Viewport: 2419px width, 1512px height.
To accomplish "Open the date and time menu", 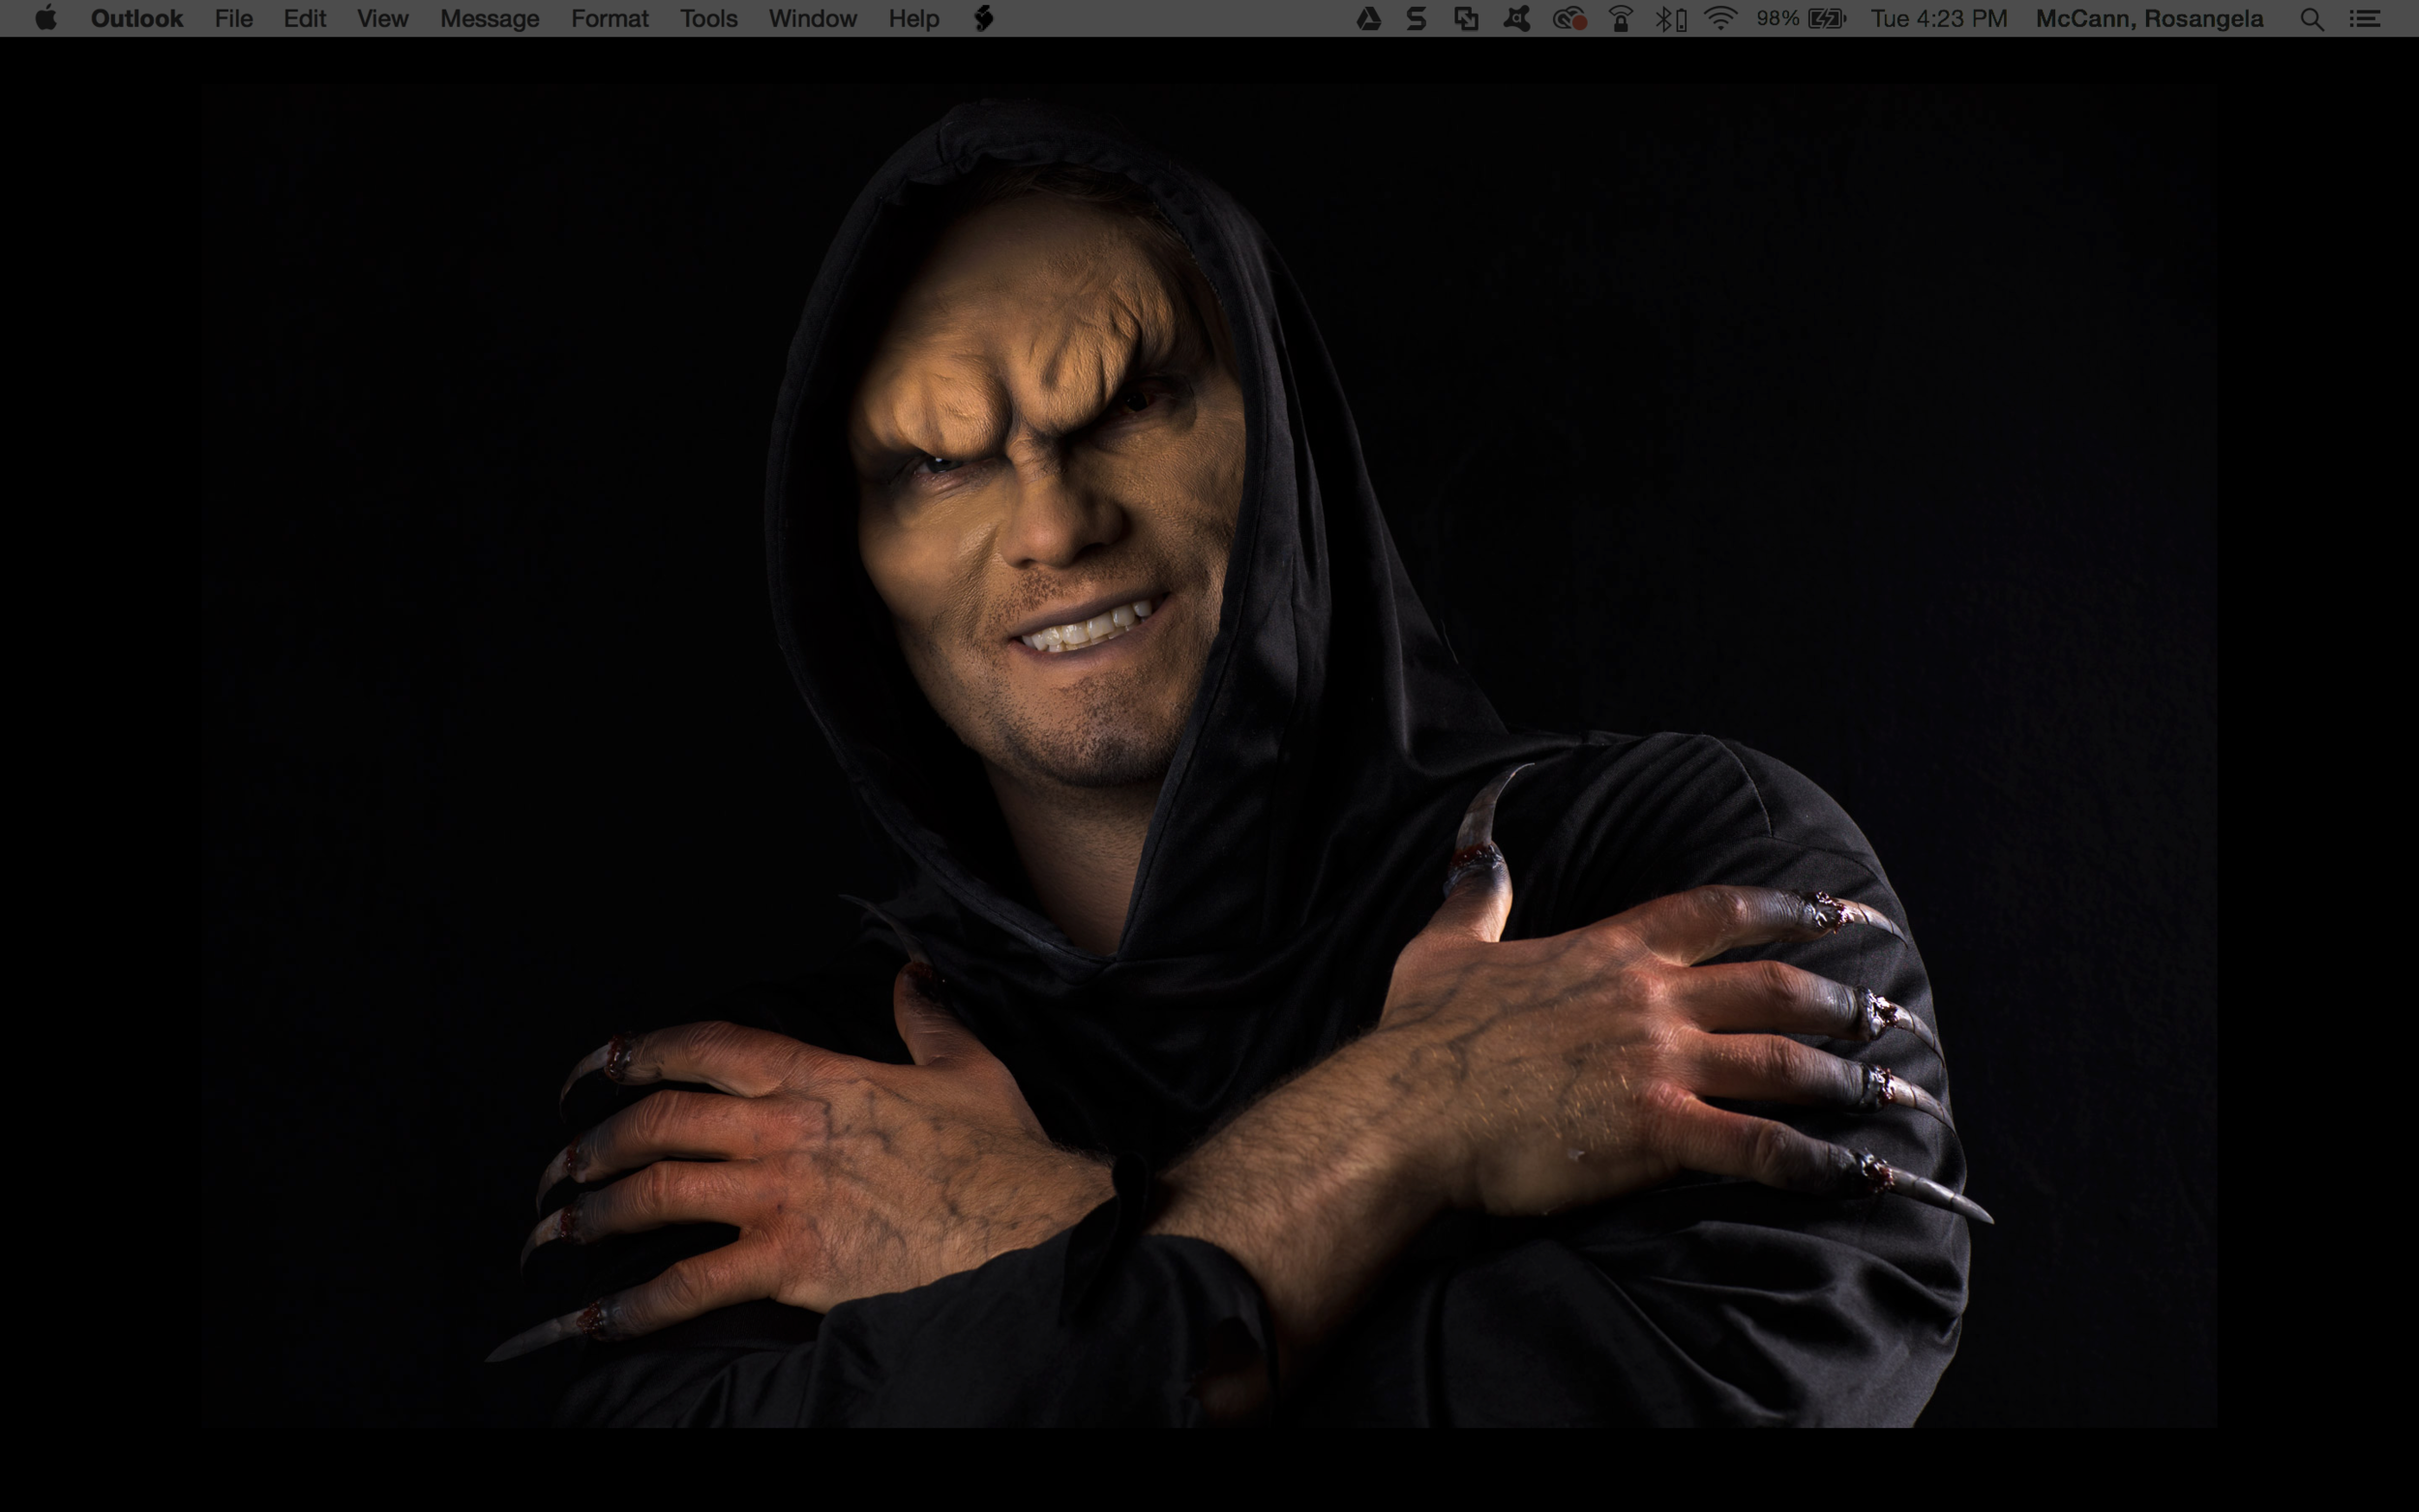I will click(1938, 18).
